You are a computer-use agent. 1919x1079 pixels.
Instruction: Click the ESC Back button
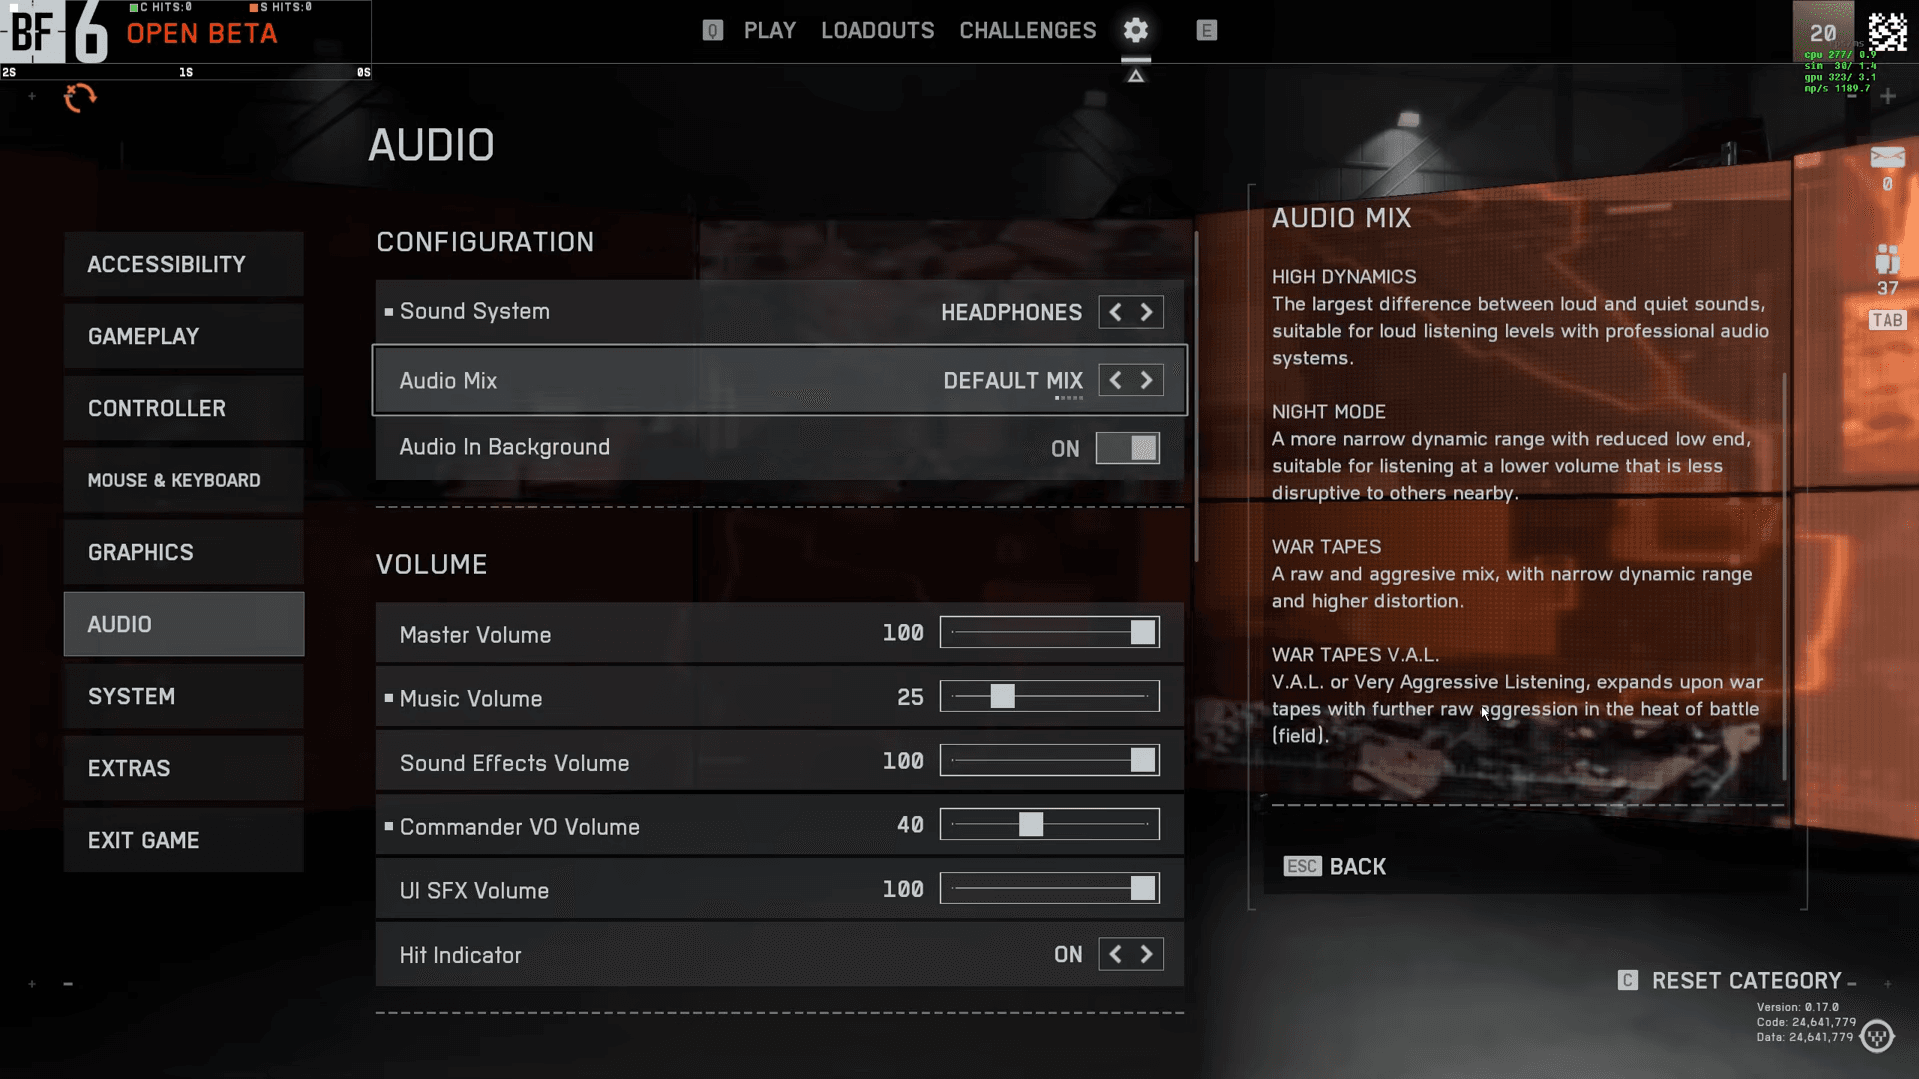pyautogui.click(x=1335, y=866)
